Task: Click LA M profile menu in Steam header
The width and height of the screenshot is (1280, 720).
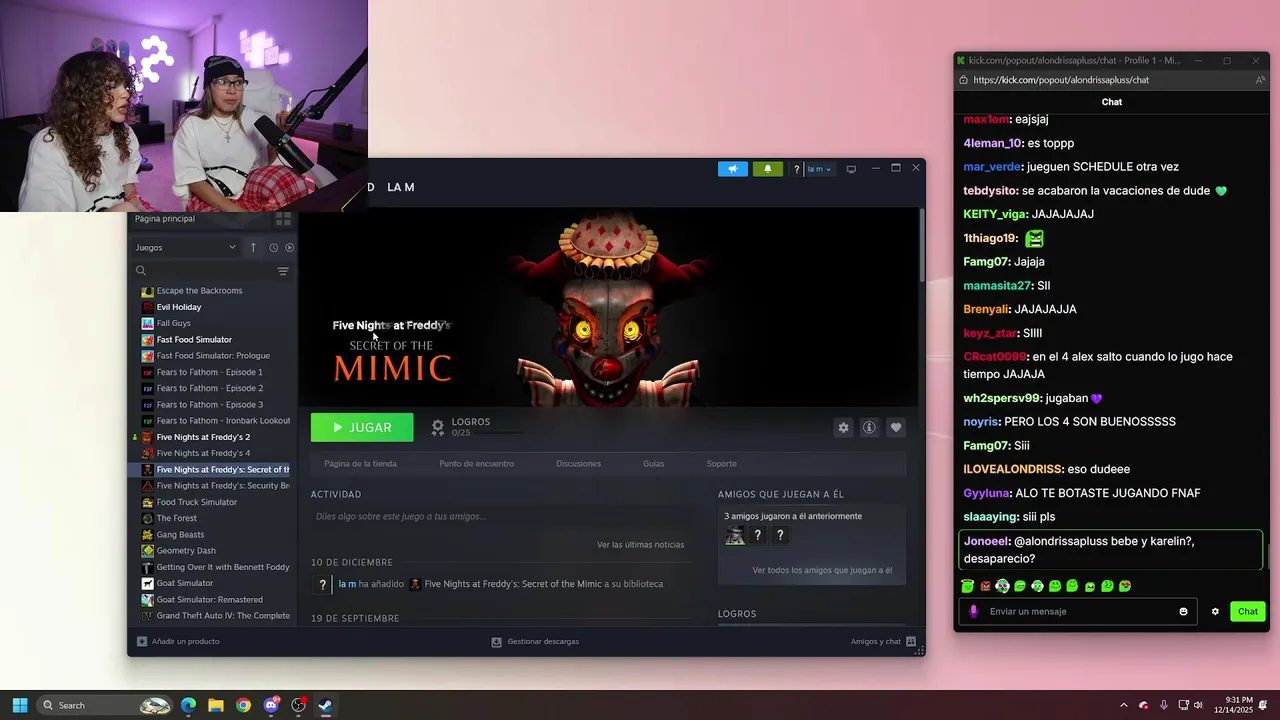Action: 401,187
